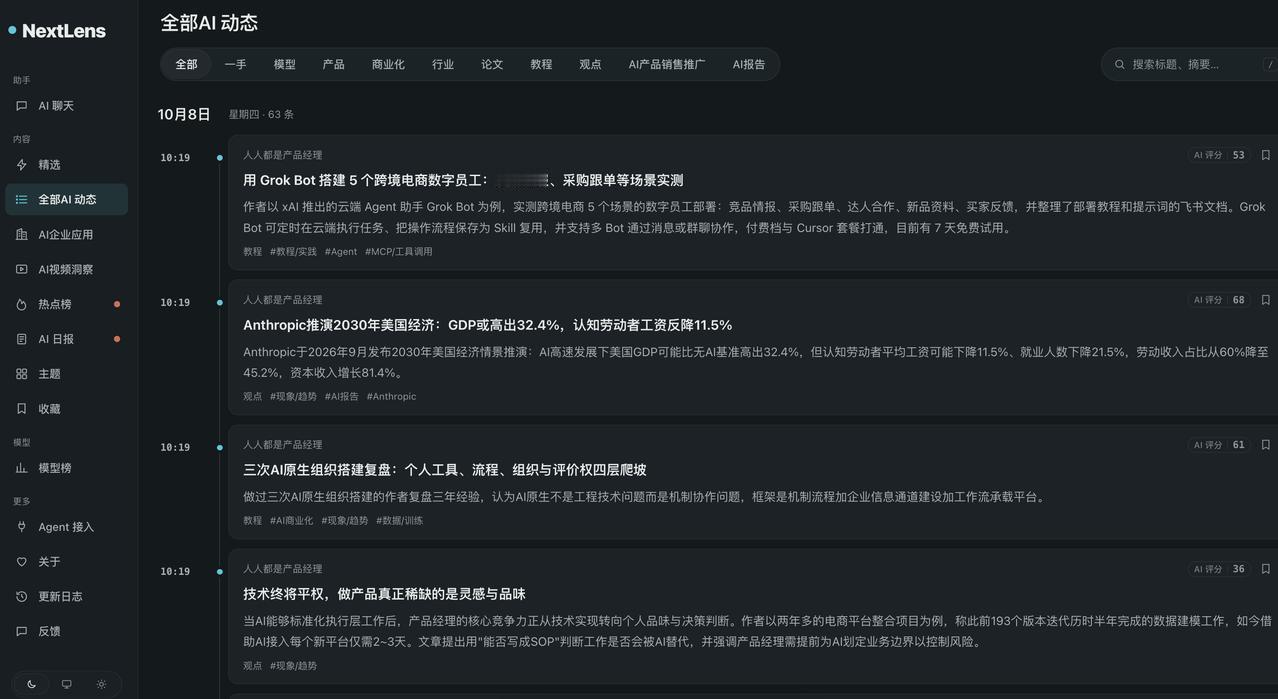Open 热点榜 flame icon
The width and height of the screenshot is (1278, 699).
[22, 305]
